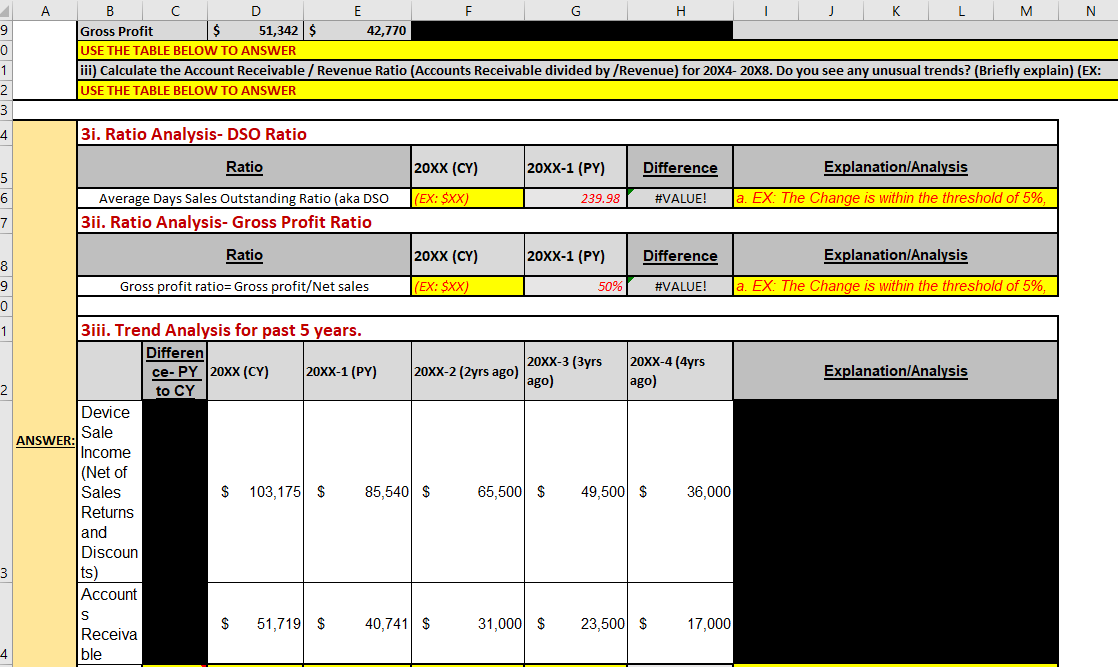Select Accounts Receivable value 31,000

point(468,623)
